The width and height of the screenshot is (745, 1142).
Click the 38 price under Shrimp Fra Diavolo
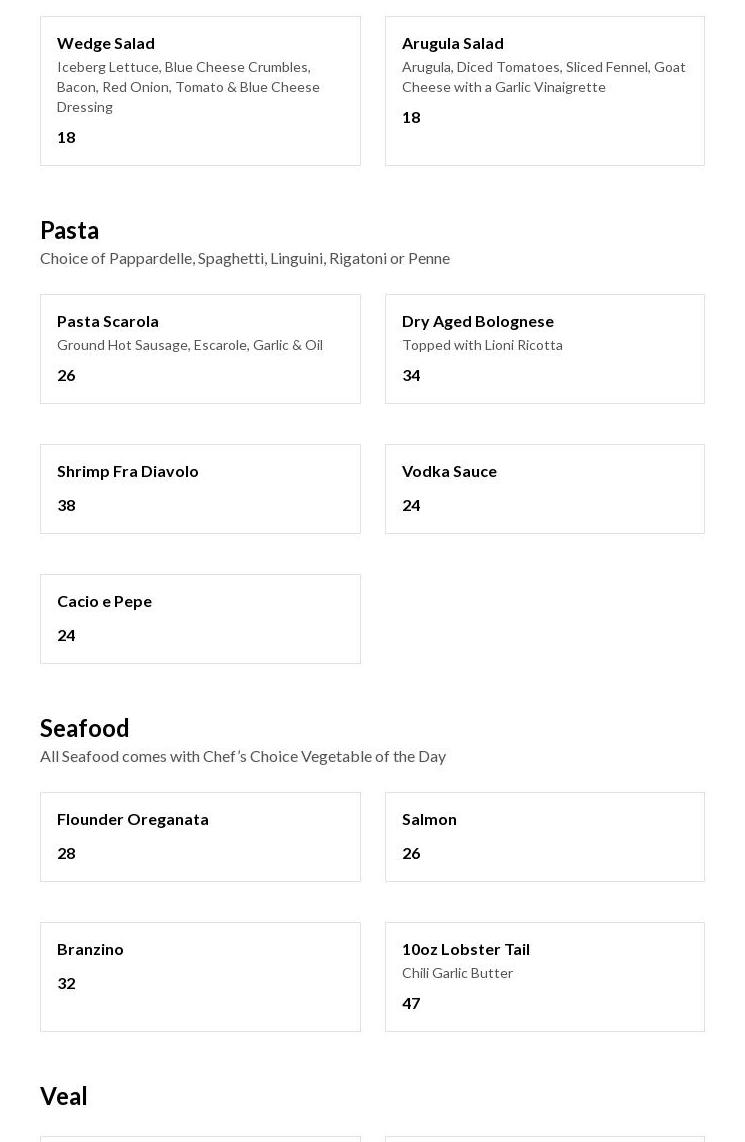pos(66,505)
